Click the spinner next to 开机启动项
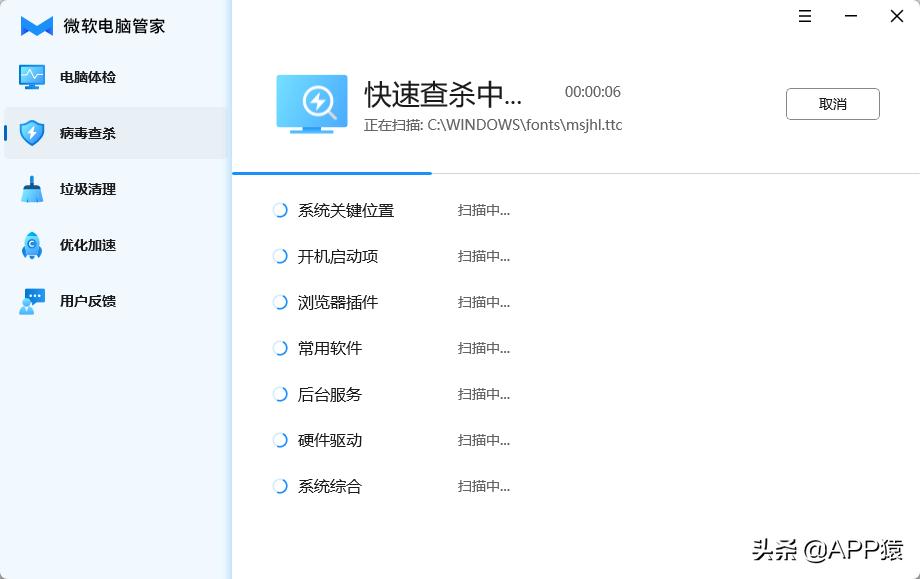This screenshot has width=920, height=579. point(280,256)
